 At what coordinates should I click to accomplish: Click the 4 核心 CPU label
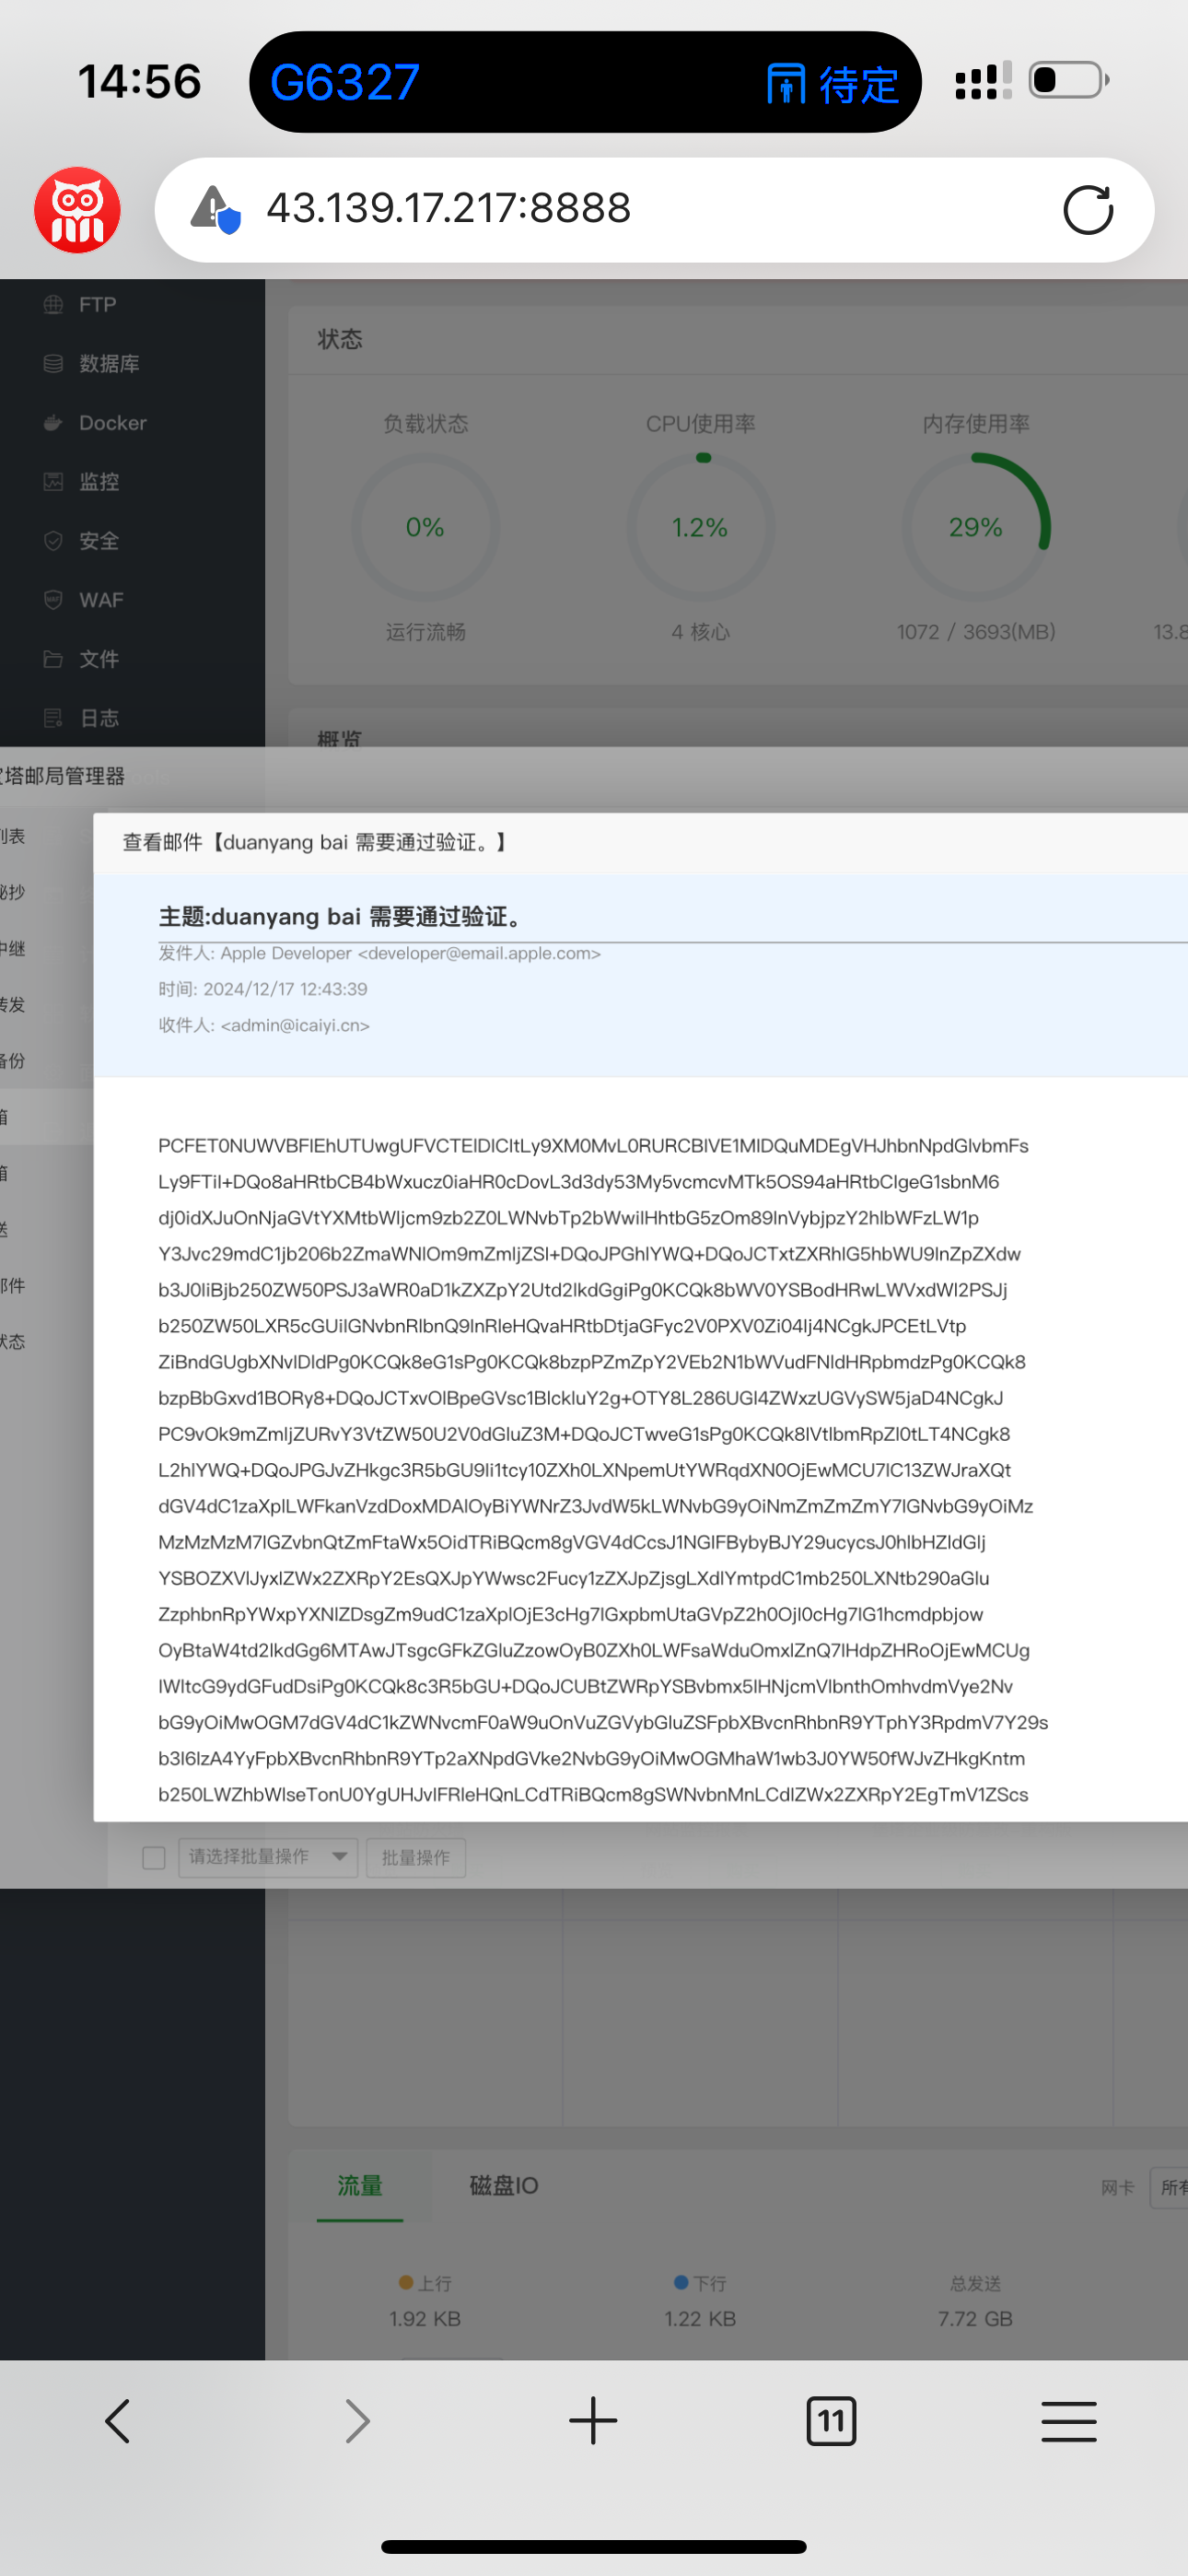701,632
